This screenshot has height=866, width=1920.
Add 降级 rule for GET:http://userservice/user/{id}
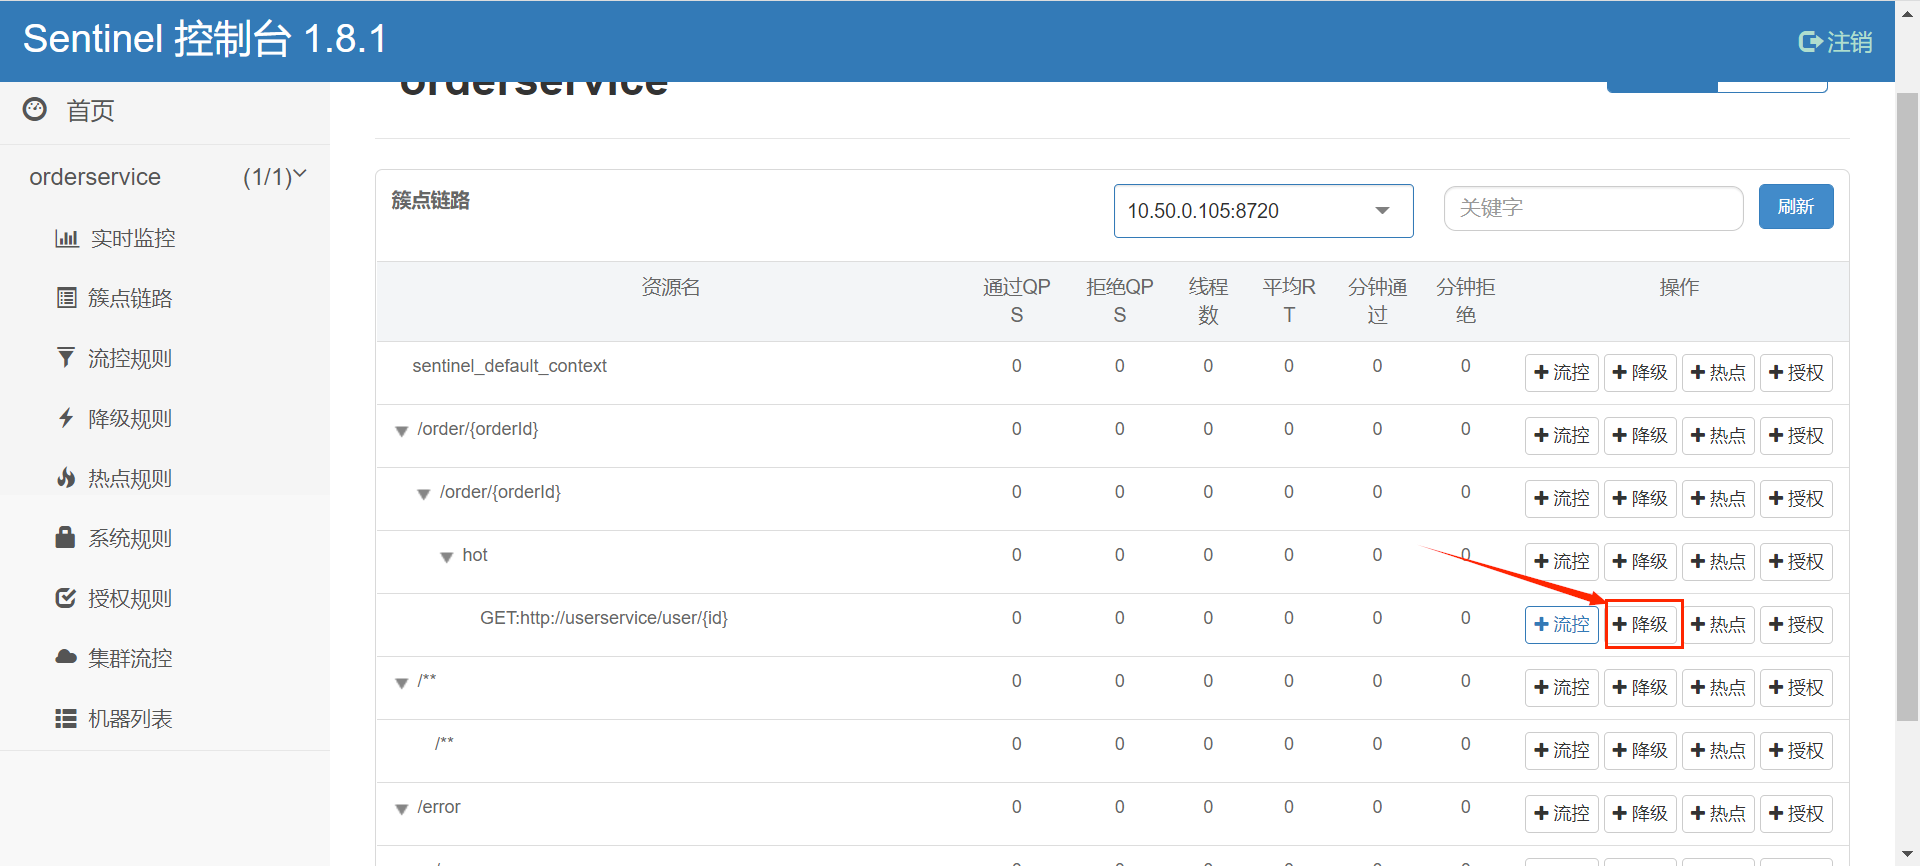click(1640, 624)
